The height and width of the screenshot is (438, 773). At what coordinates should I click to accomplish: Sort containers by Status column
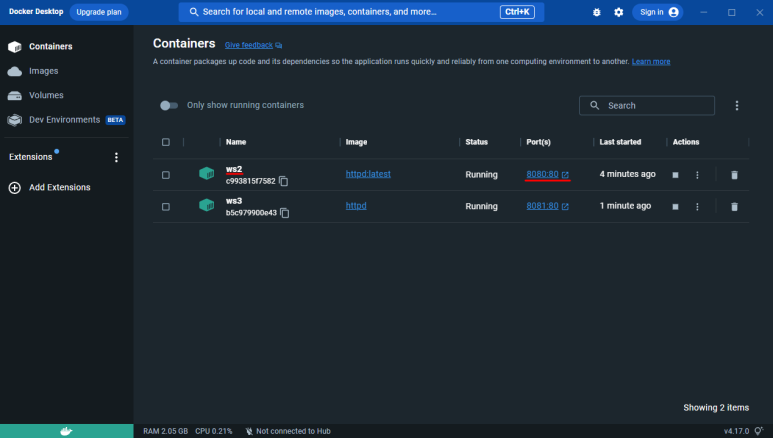(476, 142)
